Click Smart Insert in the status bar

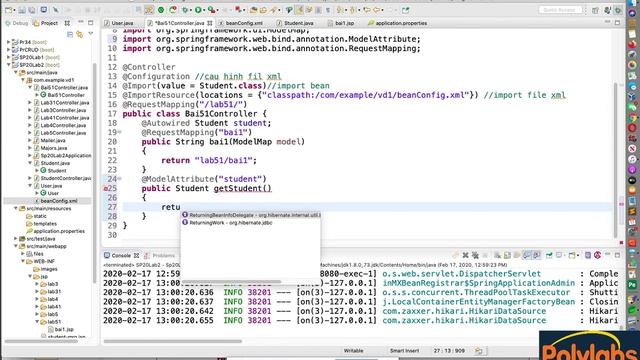pyautogui.click(x=404, y=351)
